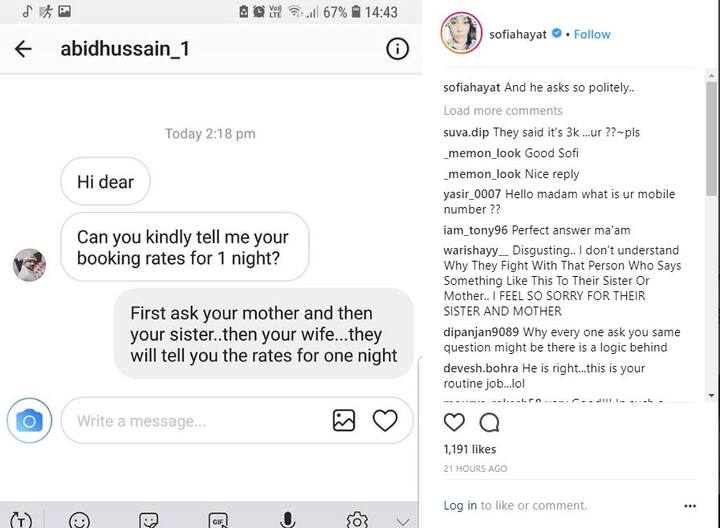720x528 pixels.
Task: Like the post with the heart icon
Action: pyautogui.click(x=454, y=423)
